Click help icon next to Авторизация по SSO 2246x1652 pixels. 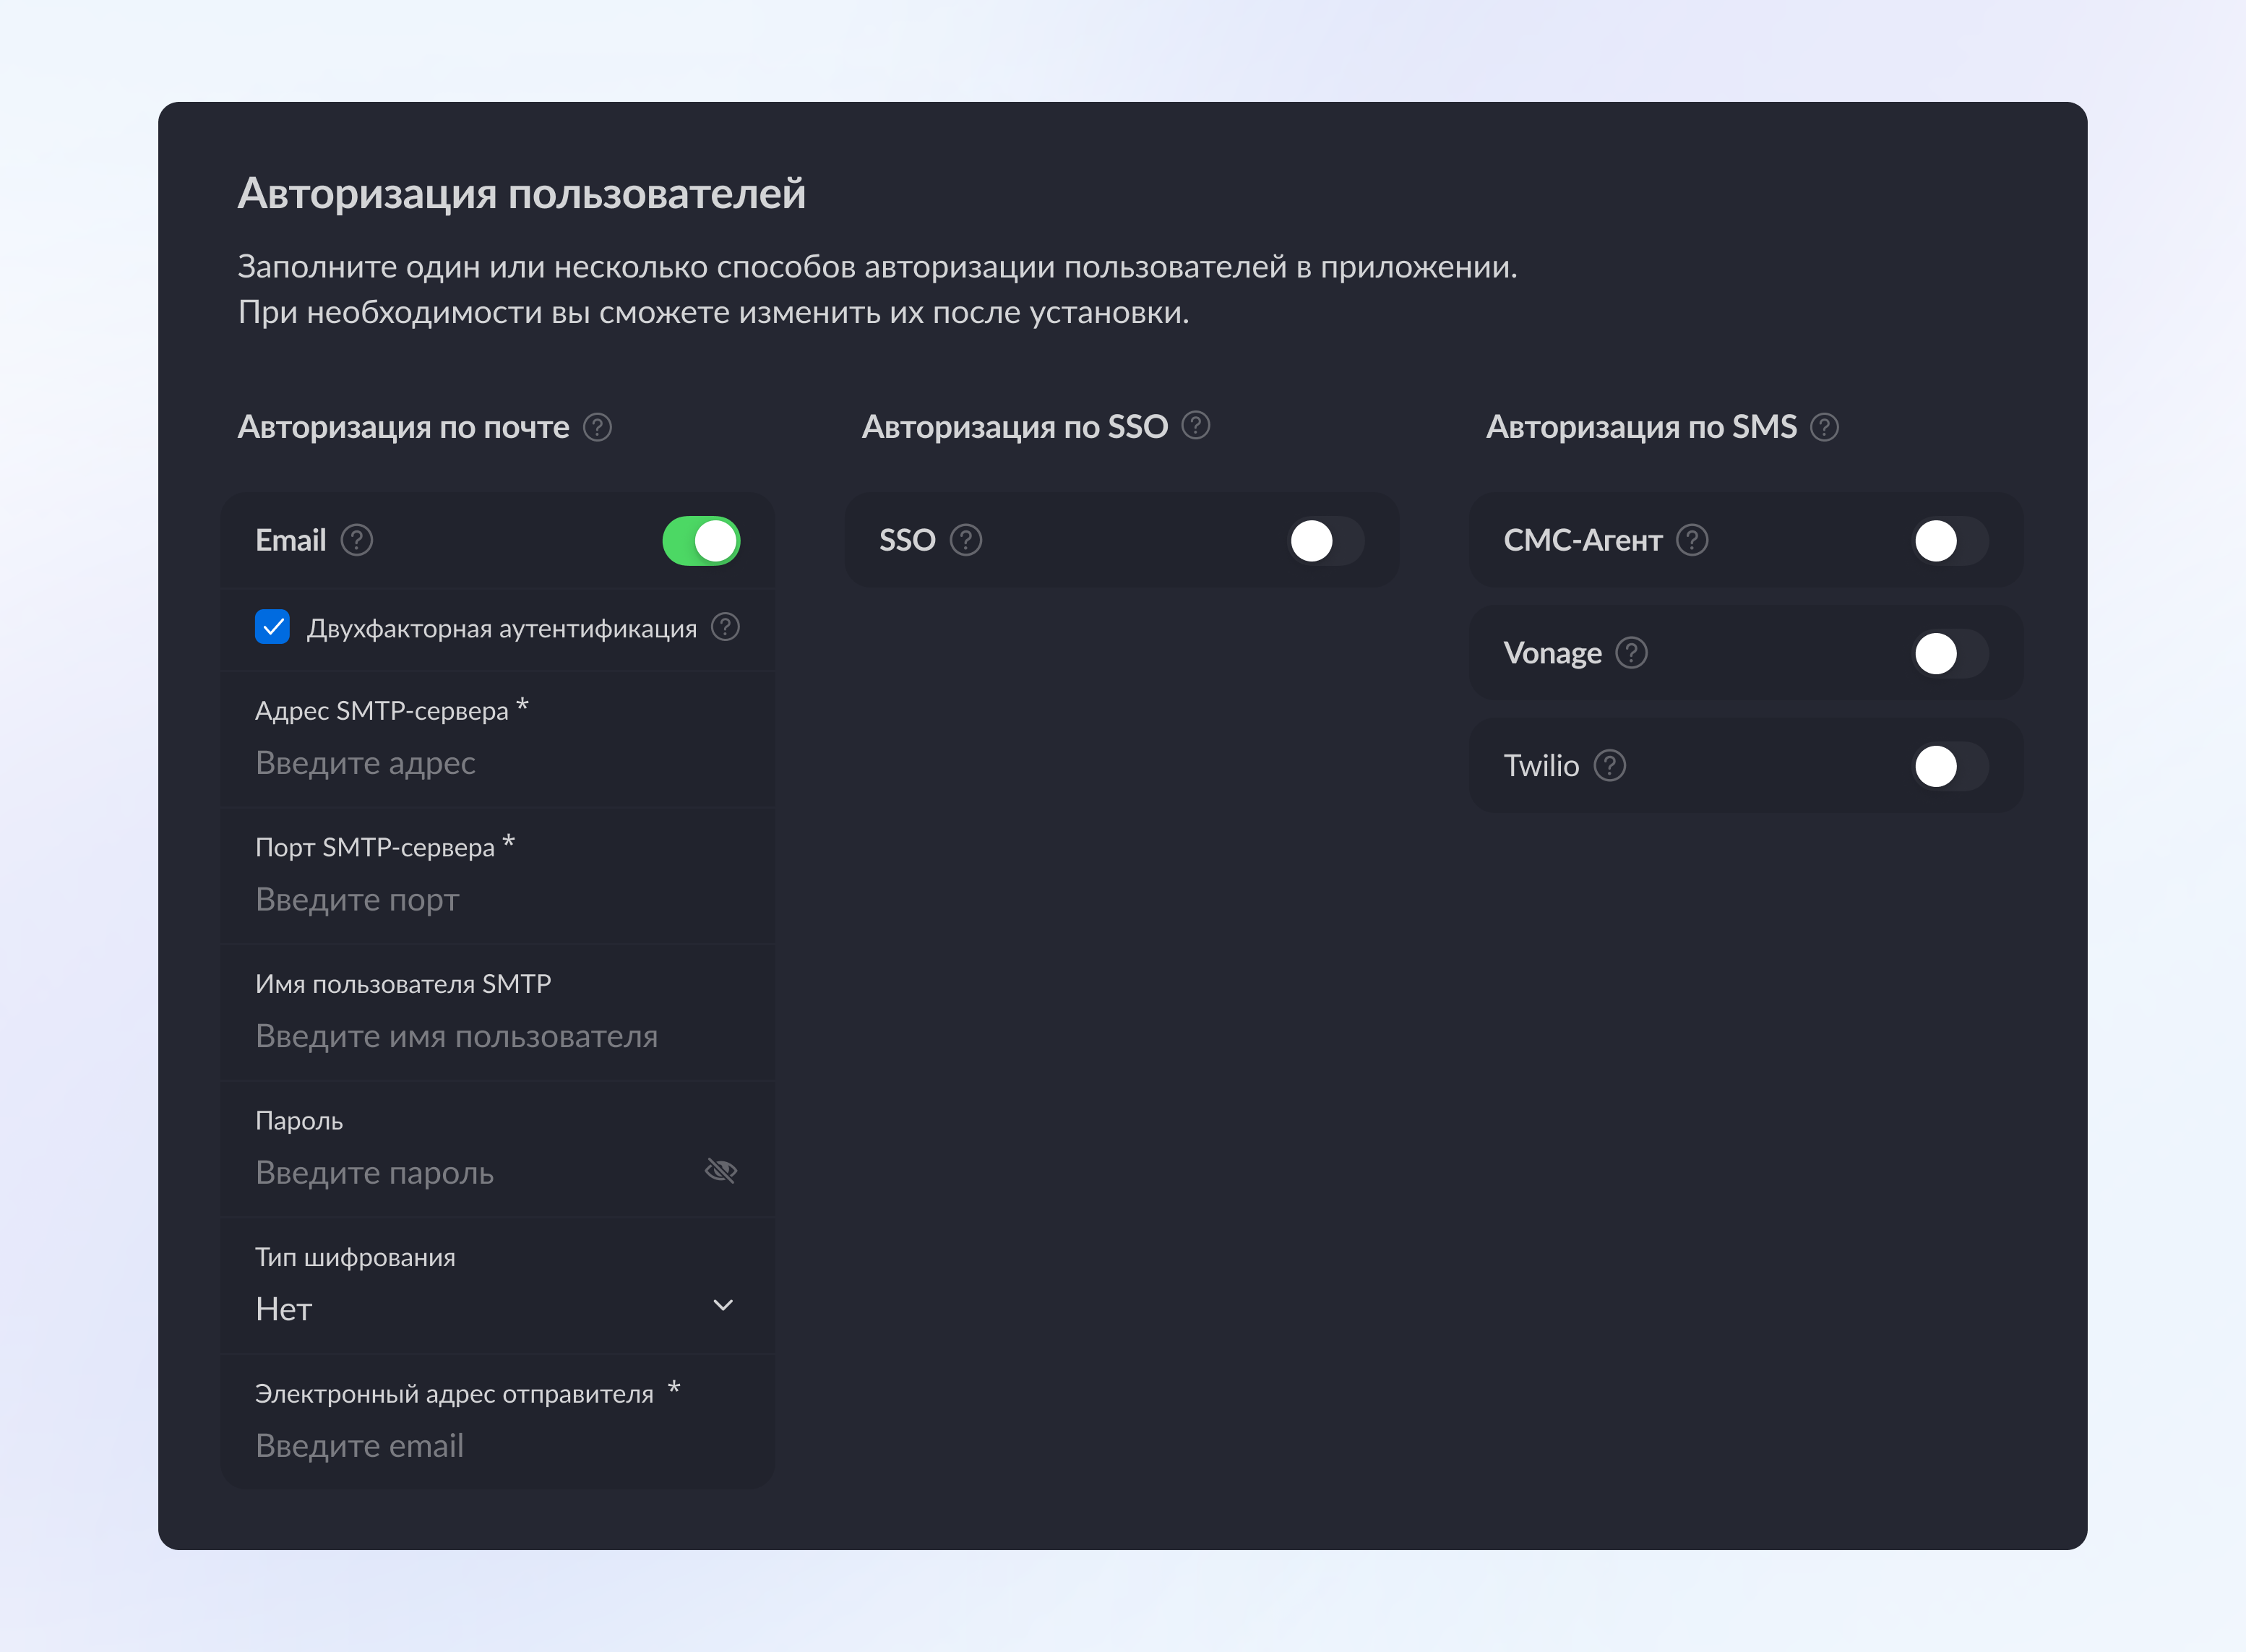coord(1195,426)
